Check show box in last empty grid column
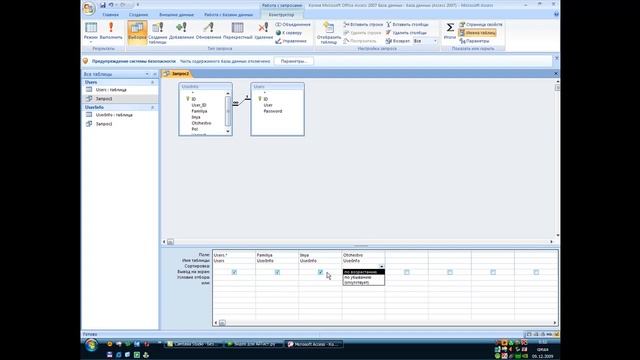 (x=536, y=272)
